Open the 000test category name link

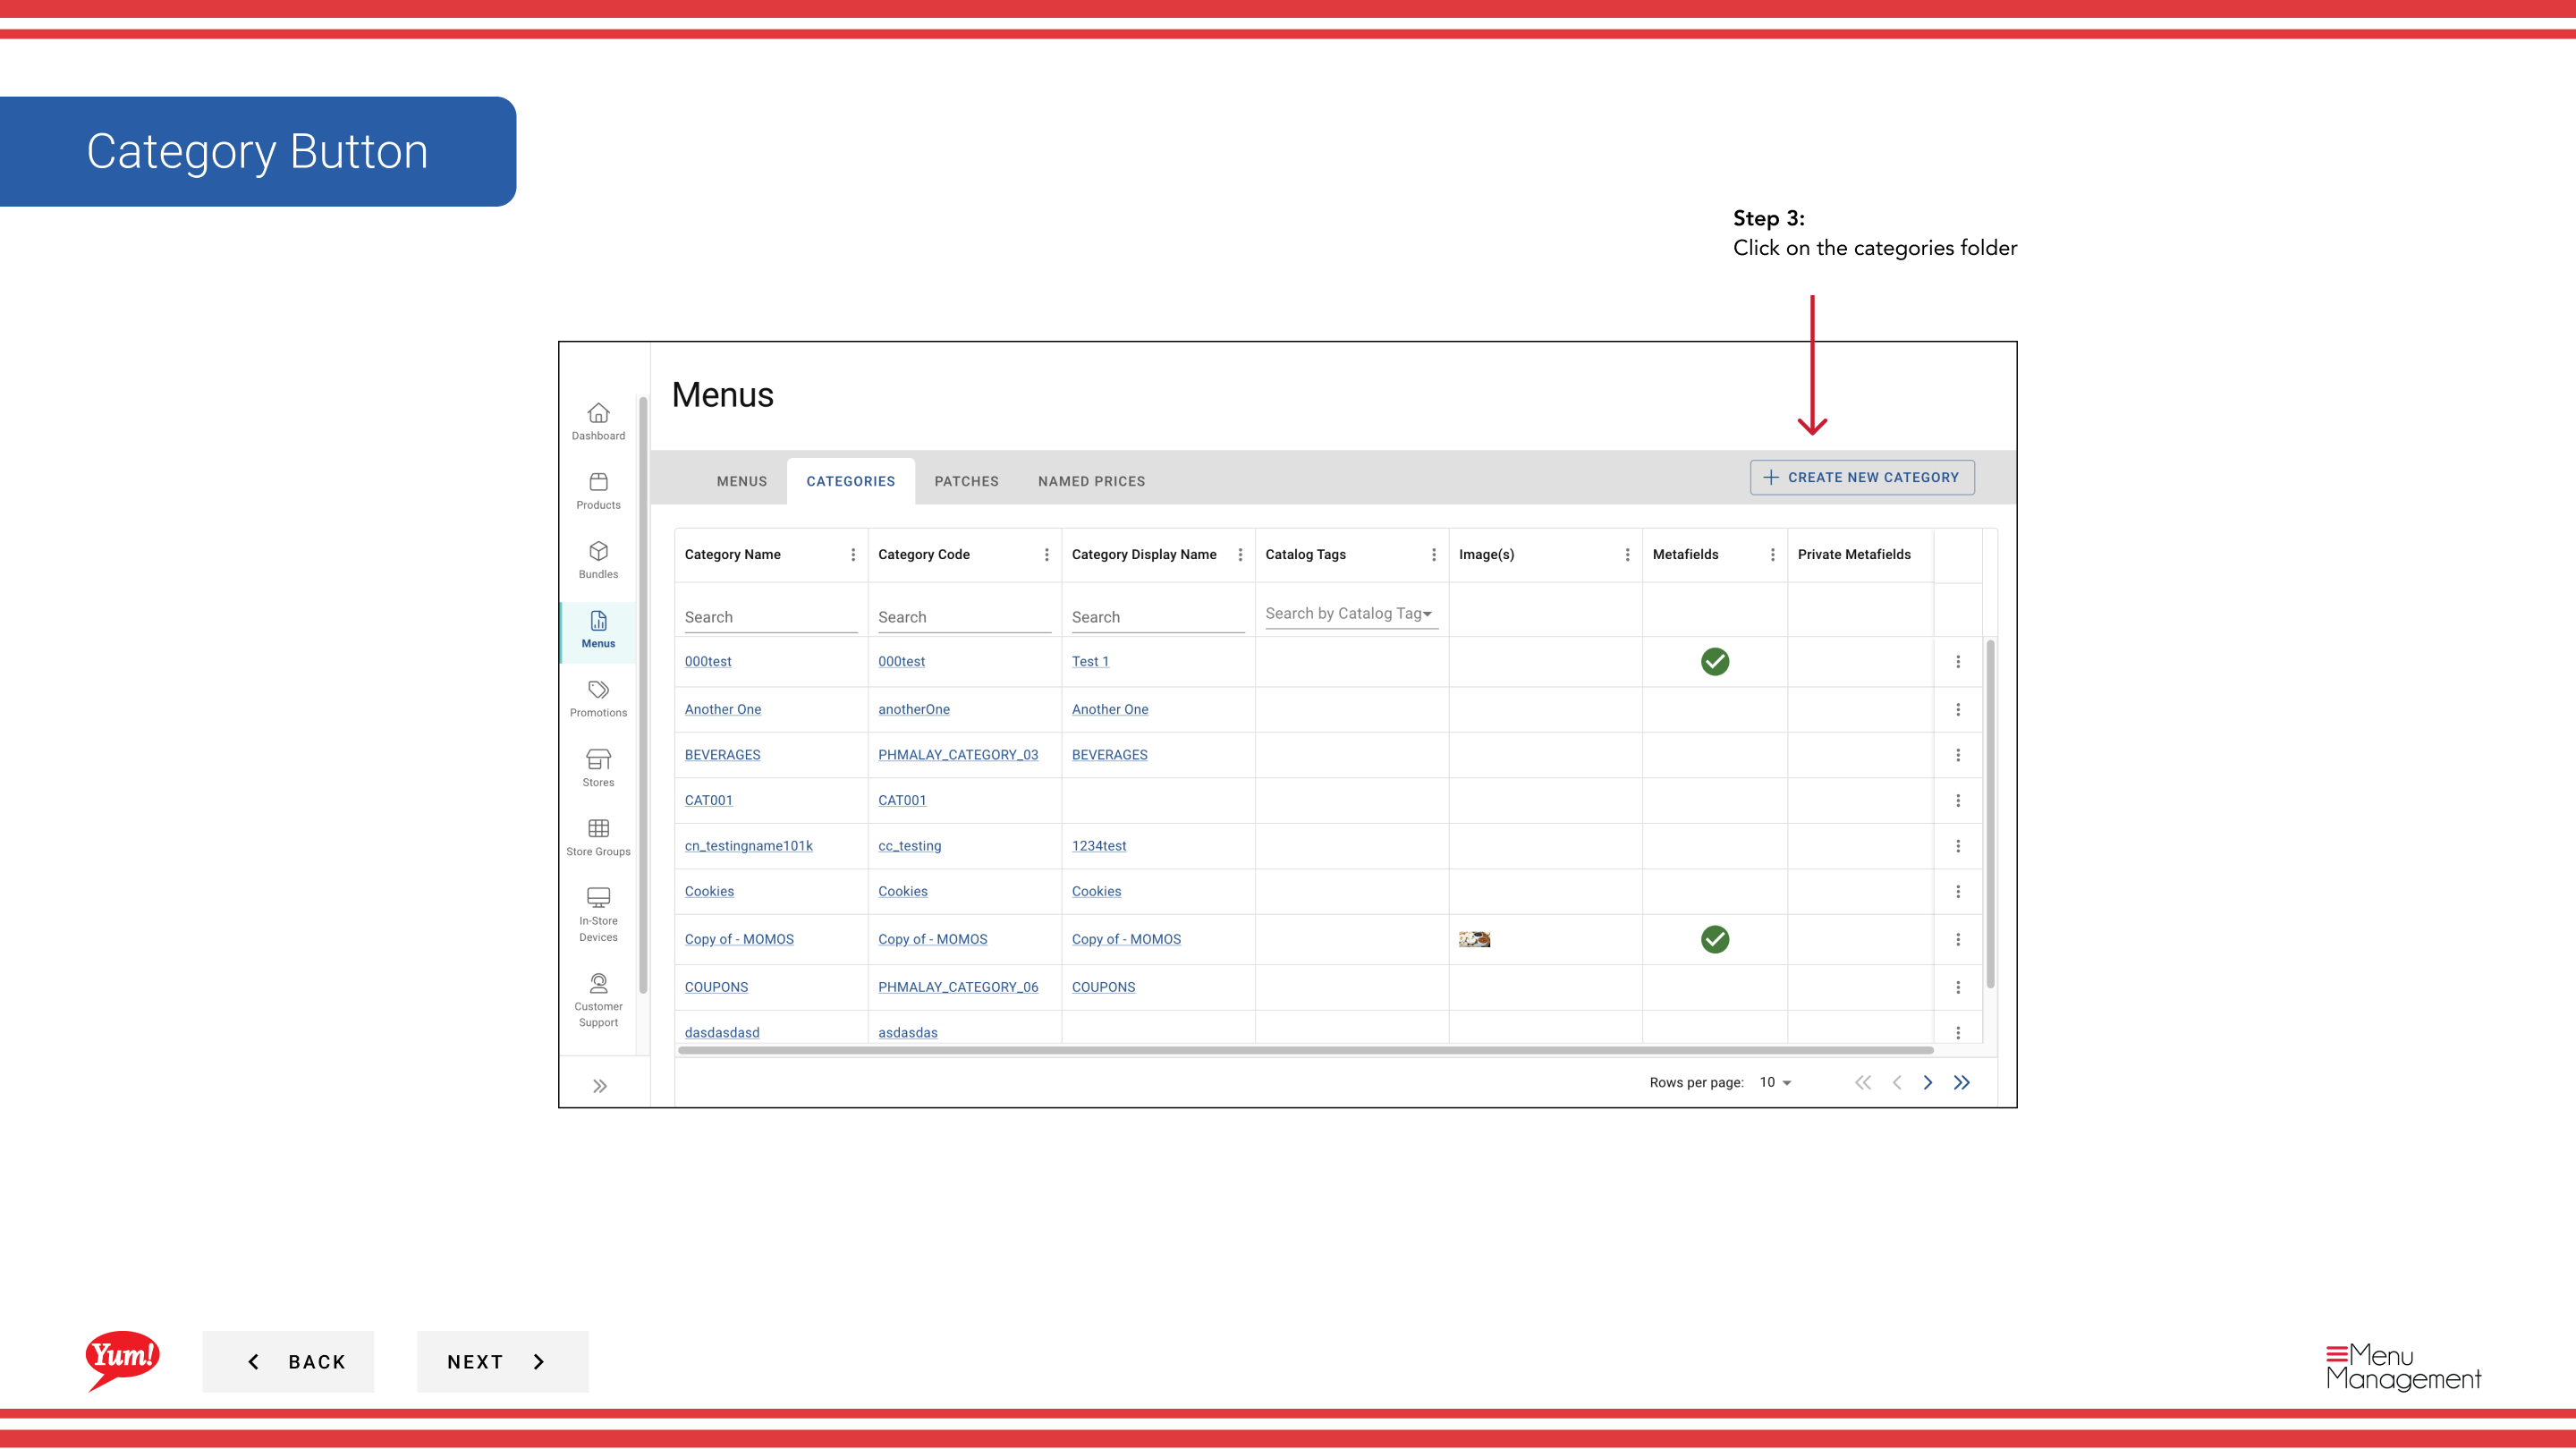[x=708, y=661]
